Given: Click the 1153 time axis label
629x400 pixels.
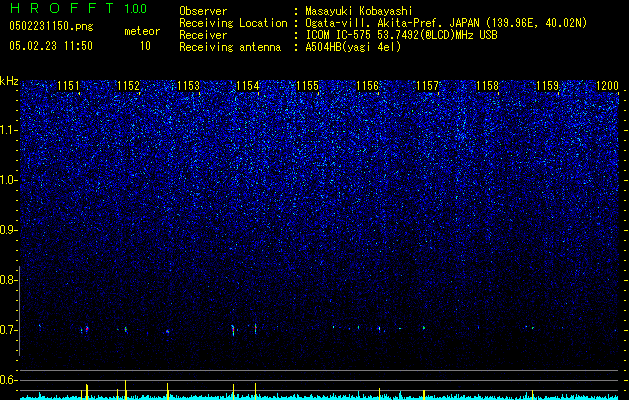Looking at the screenshot, I should tap(188, 85).
